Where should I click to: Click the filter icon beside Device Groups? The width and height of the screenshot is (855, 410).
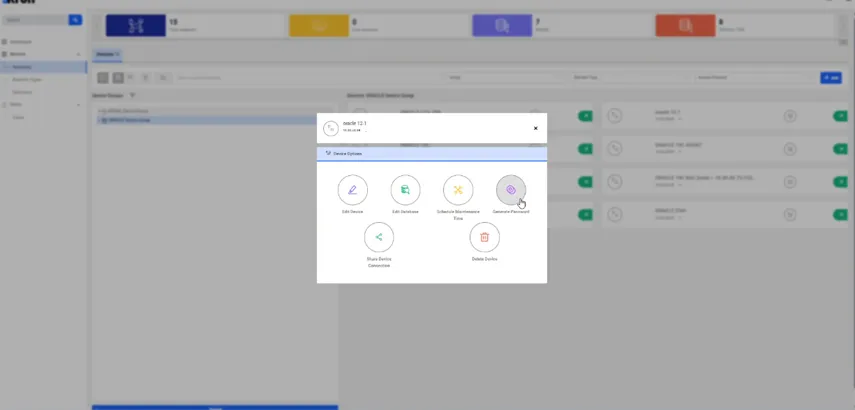click(132, 95)
